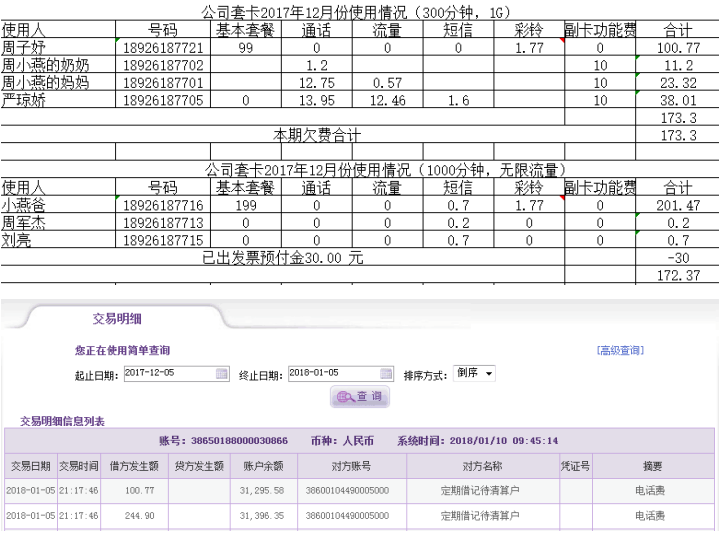Click the 交易日期 column header
Viewport: 723px width, 535px height.
click(x=30, y=466)
